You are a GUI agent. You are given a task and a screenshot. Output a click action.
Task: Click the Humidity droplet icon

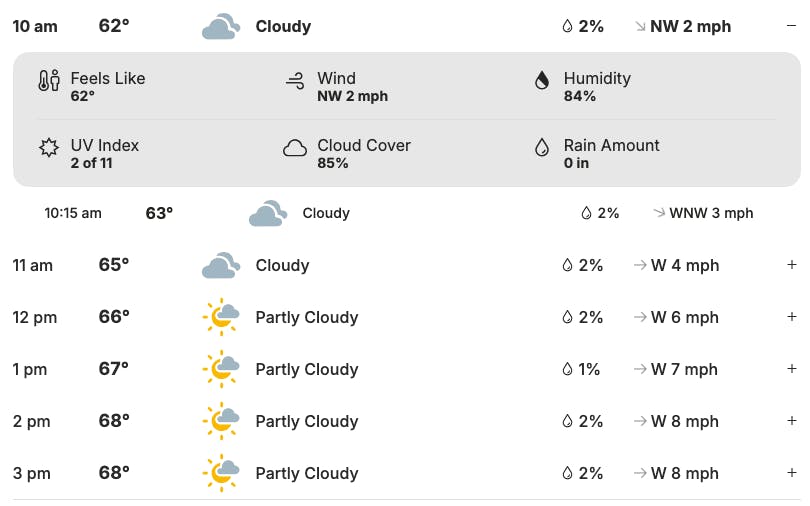click(542, 81)
